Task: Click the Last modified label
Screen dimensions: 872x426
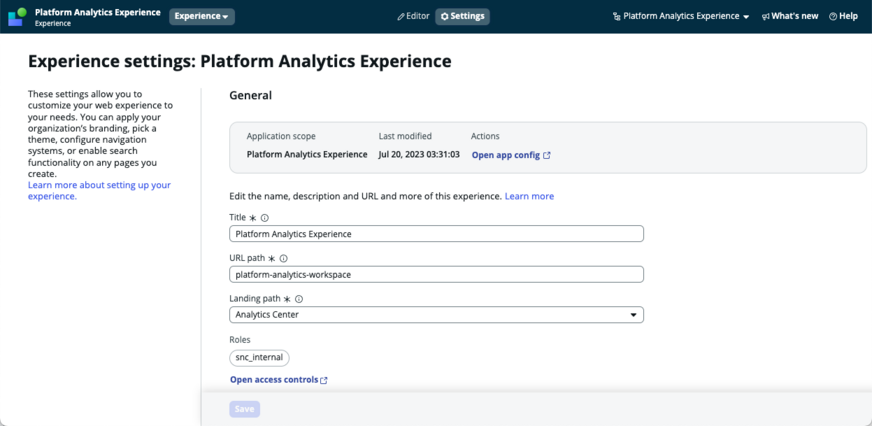Action: 405,136
